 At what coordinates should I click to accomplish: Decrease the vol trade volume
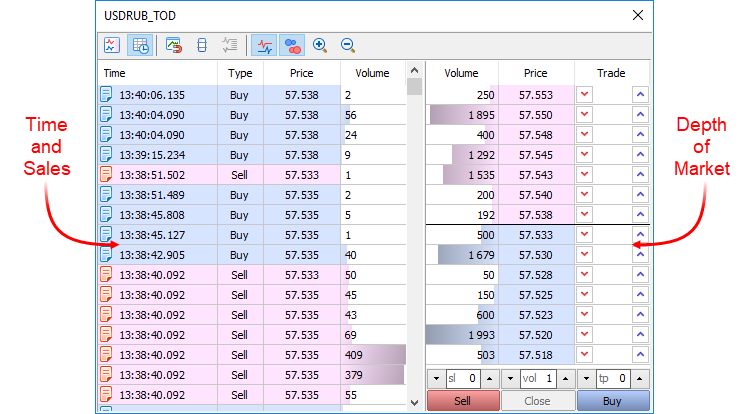coord(510,379)
